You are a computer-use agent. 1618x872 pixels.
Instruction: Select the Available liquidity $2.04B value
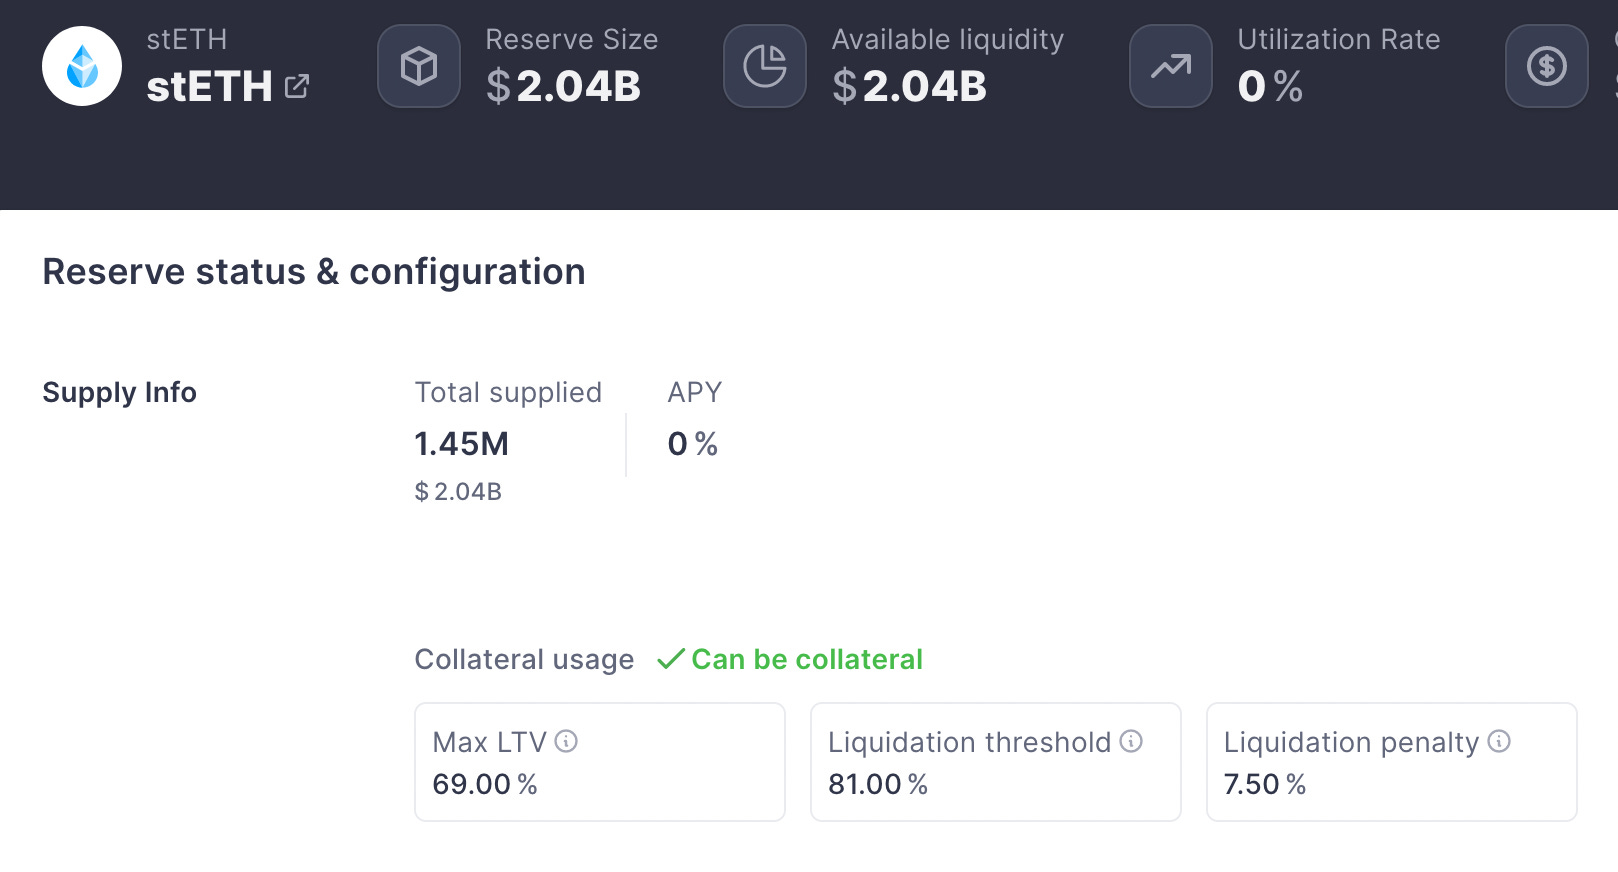pyautogui.click(x=909, y=86)
